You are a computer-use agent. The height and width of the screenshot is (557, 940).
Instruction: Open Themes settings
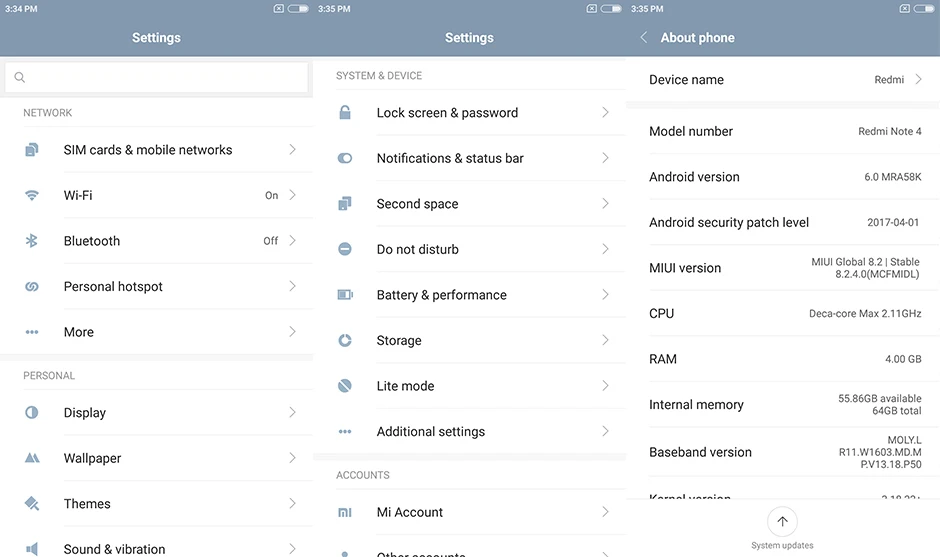156,504
